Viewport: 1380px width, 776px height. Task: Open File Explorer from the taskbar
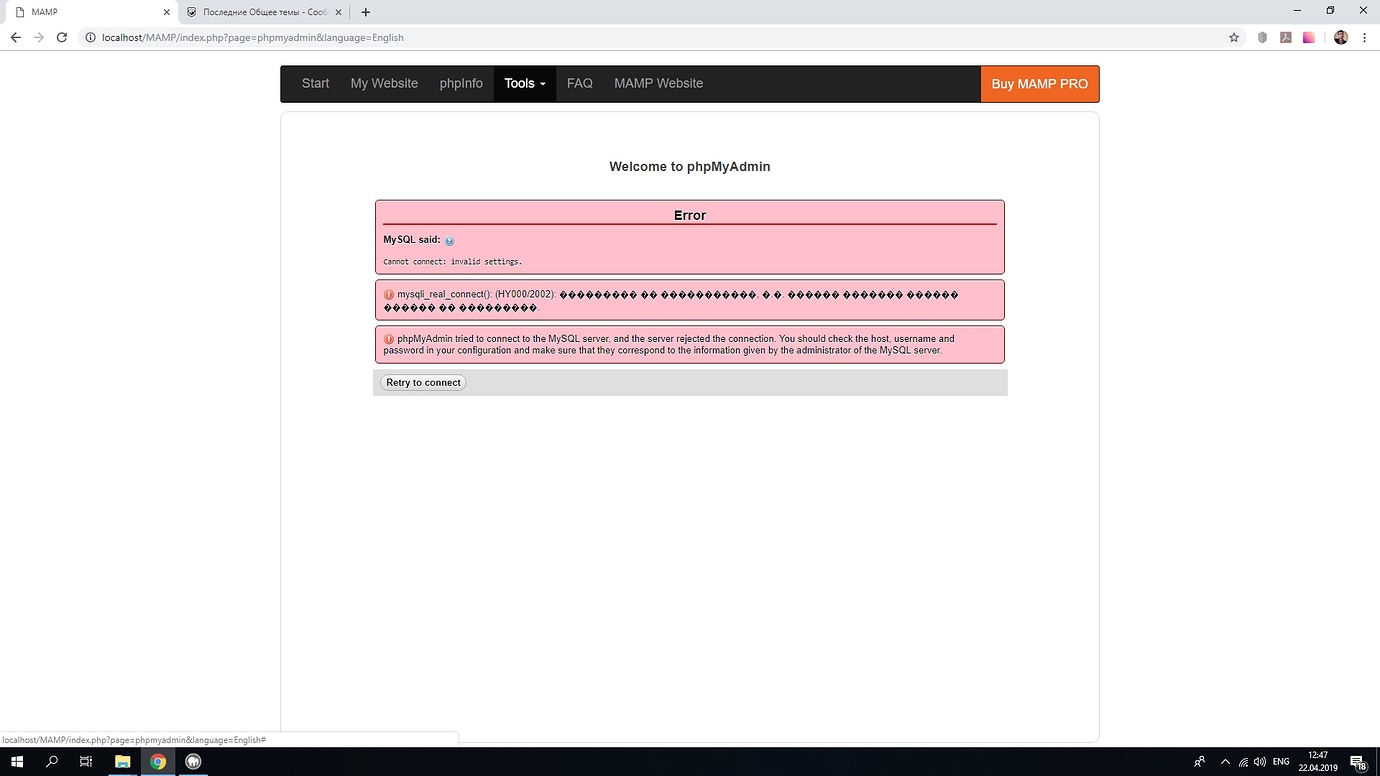[x=122, y=761]
